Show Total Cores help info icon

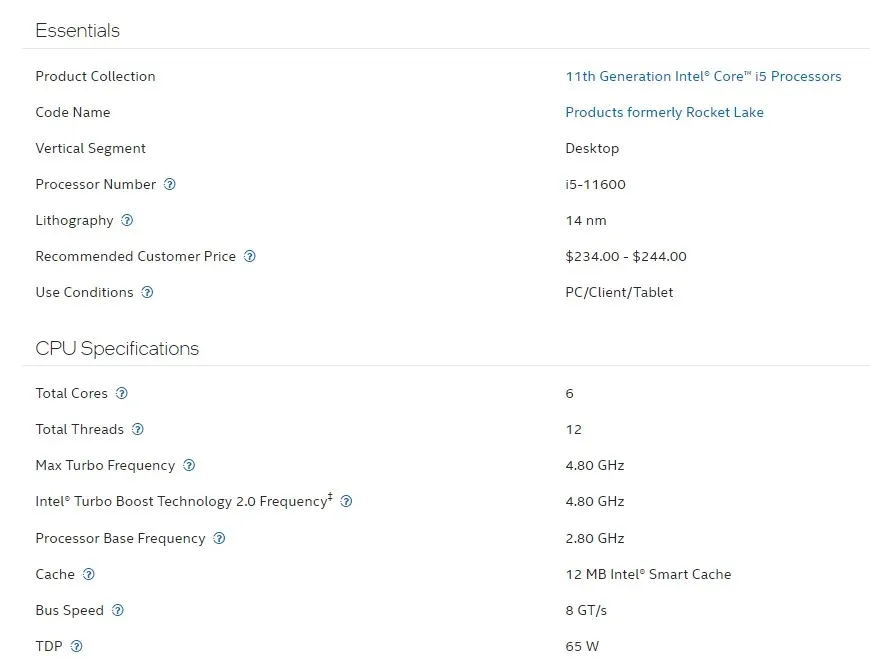(x=122, y=393)
